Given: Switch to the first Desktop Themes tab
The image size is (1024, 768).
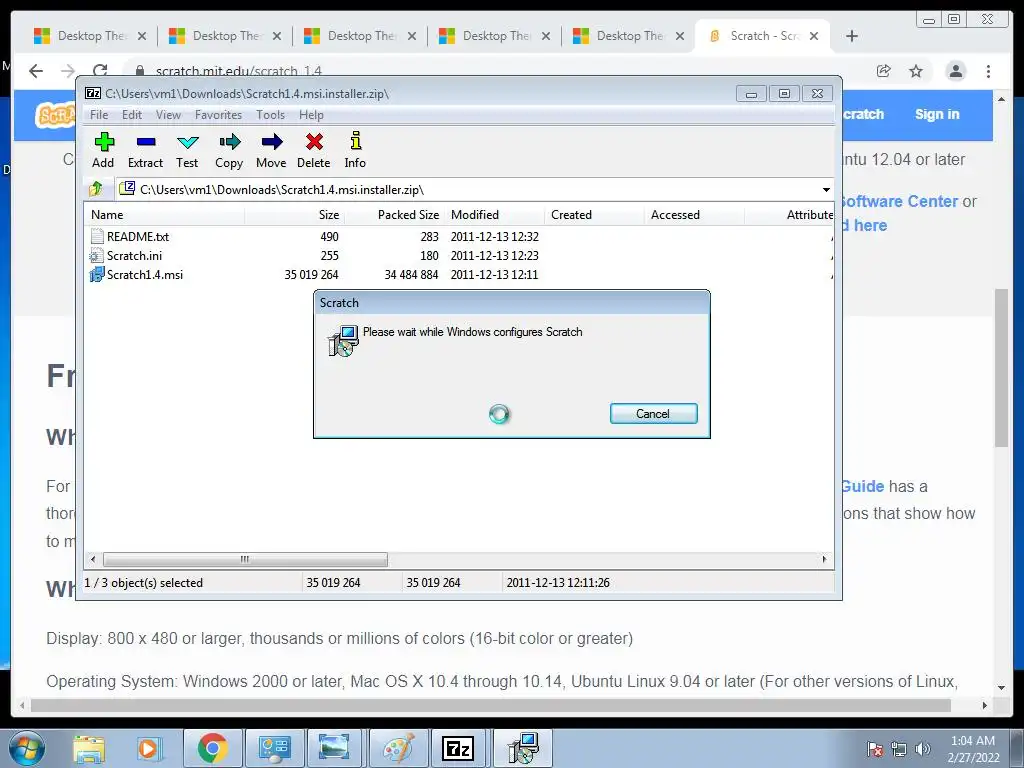Looking at the screenshot, I should (x=89, y=36).
